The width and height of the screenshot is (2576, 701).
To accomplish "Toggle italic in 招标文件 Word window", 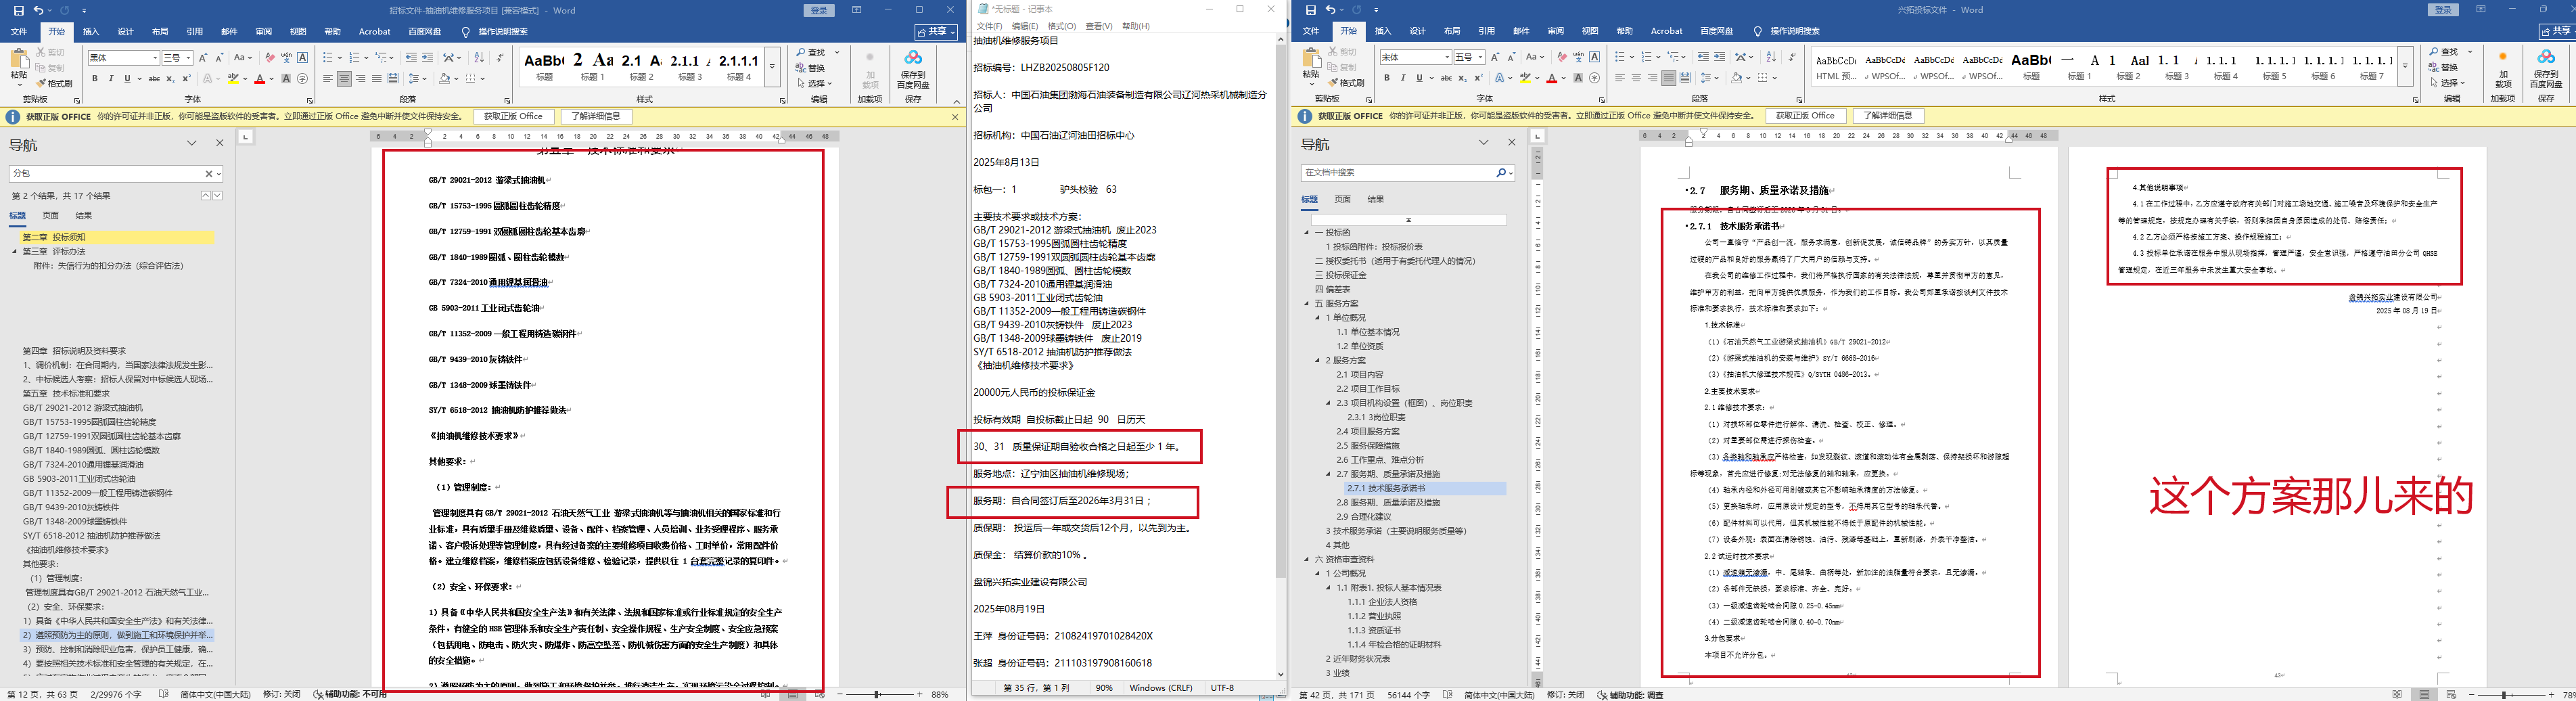I will point(110,78).
